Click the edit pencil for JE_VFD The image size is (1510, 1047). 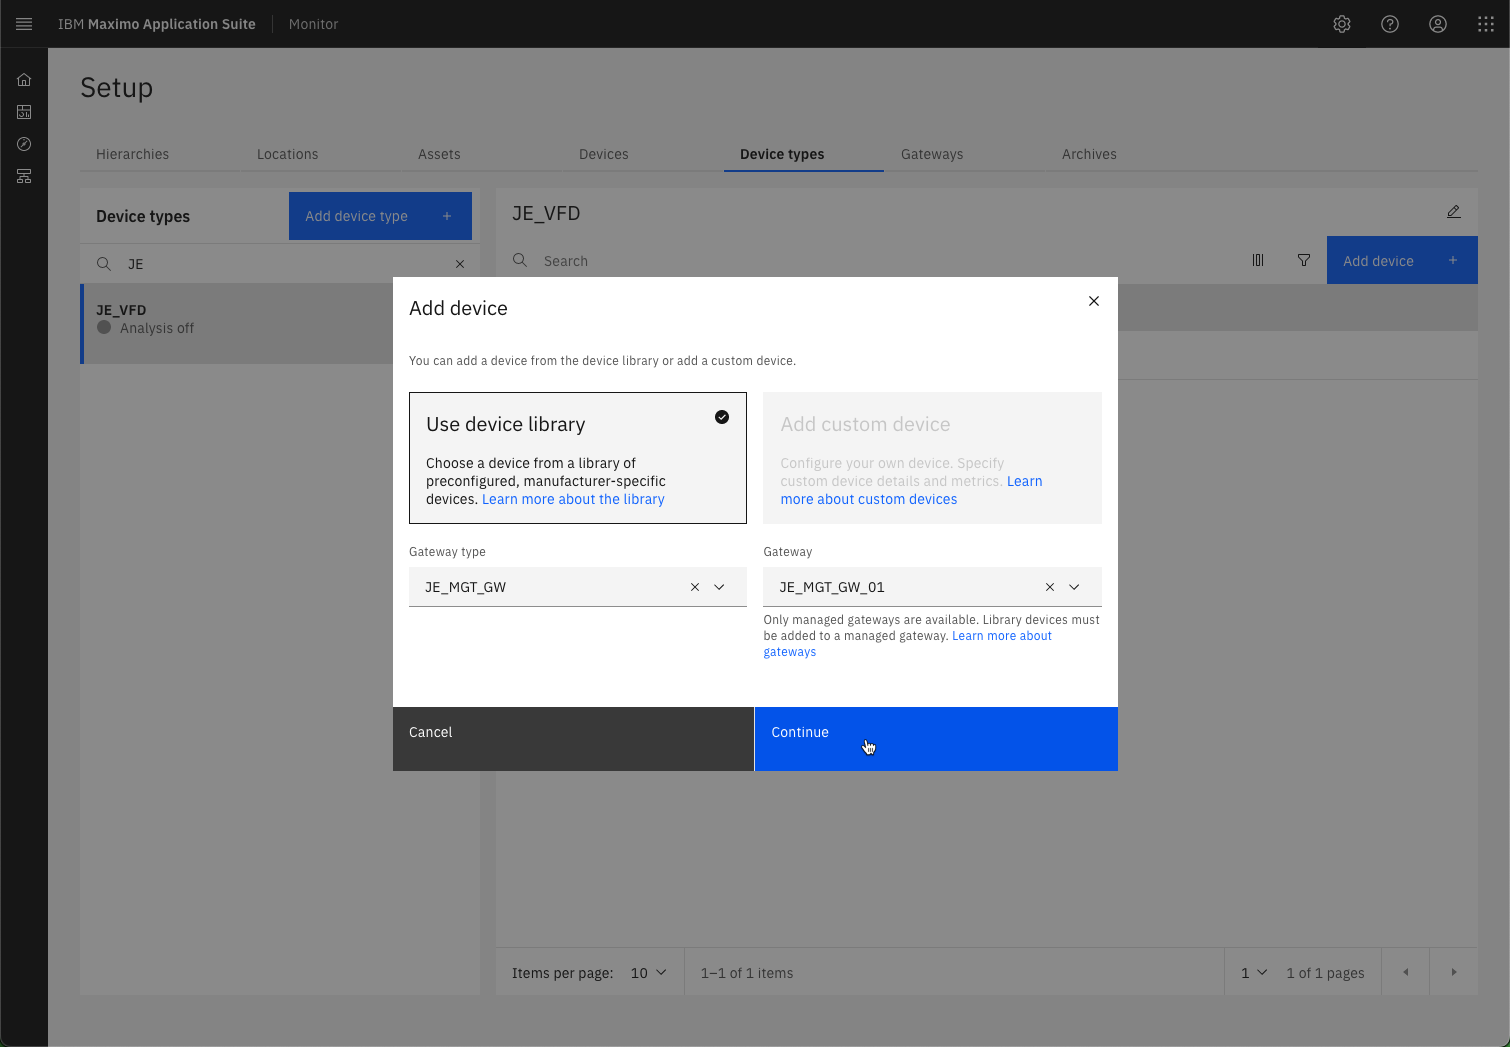(1454, 212)
